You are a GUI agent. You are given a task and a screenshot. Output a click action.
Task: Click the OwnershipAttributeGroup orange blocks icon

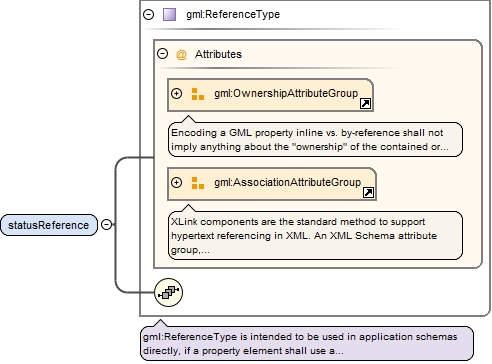[198, 94]
